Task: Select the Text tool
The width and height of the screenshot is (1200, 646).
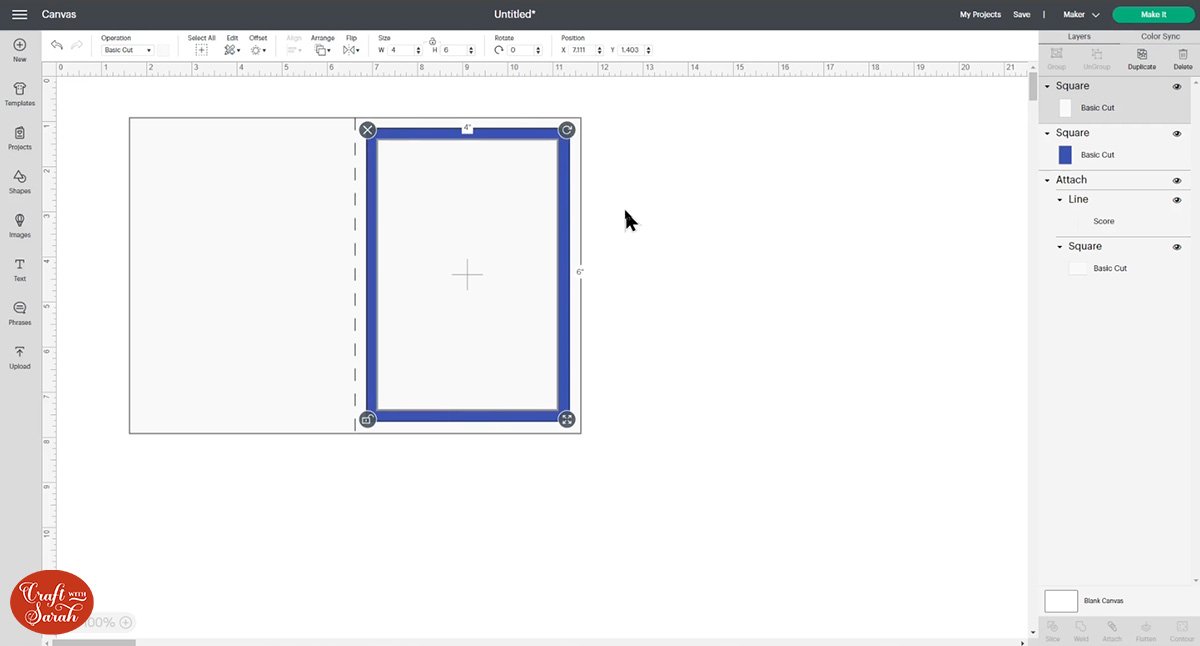Action: [x=19, y=268]
